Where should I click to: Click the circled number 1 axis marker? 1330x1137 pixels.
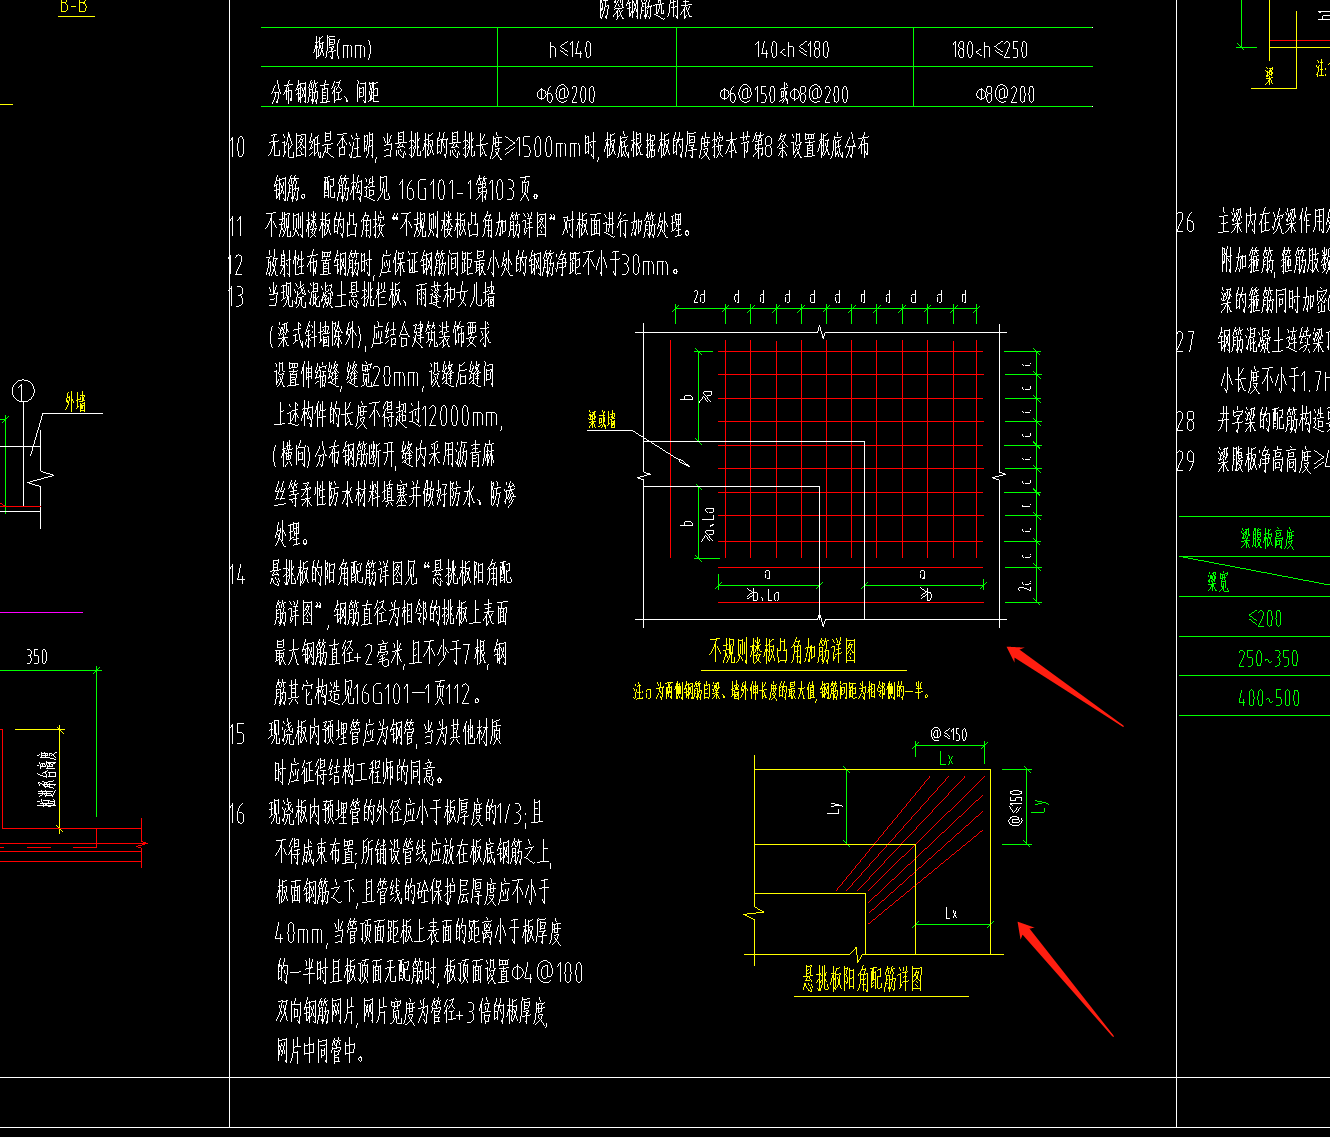24,391
